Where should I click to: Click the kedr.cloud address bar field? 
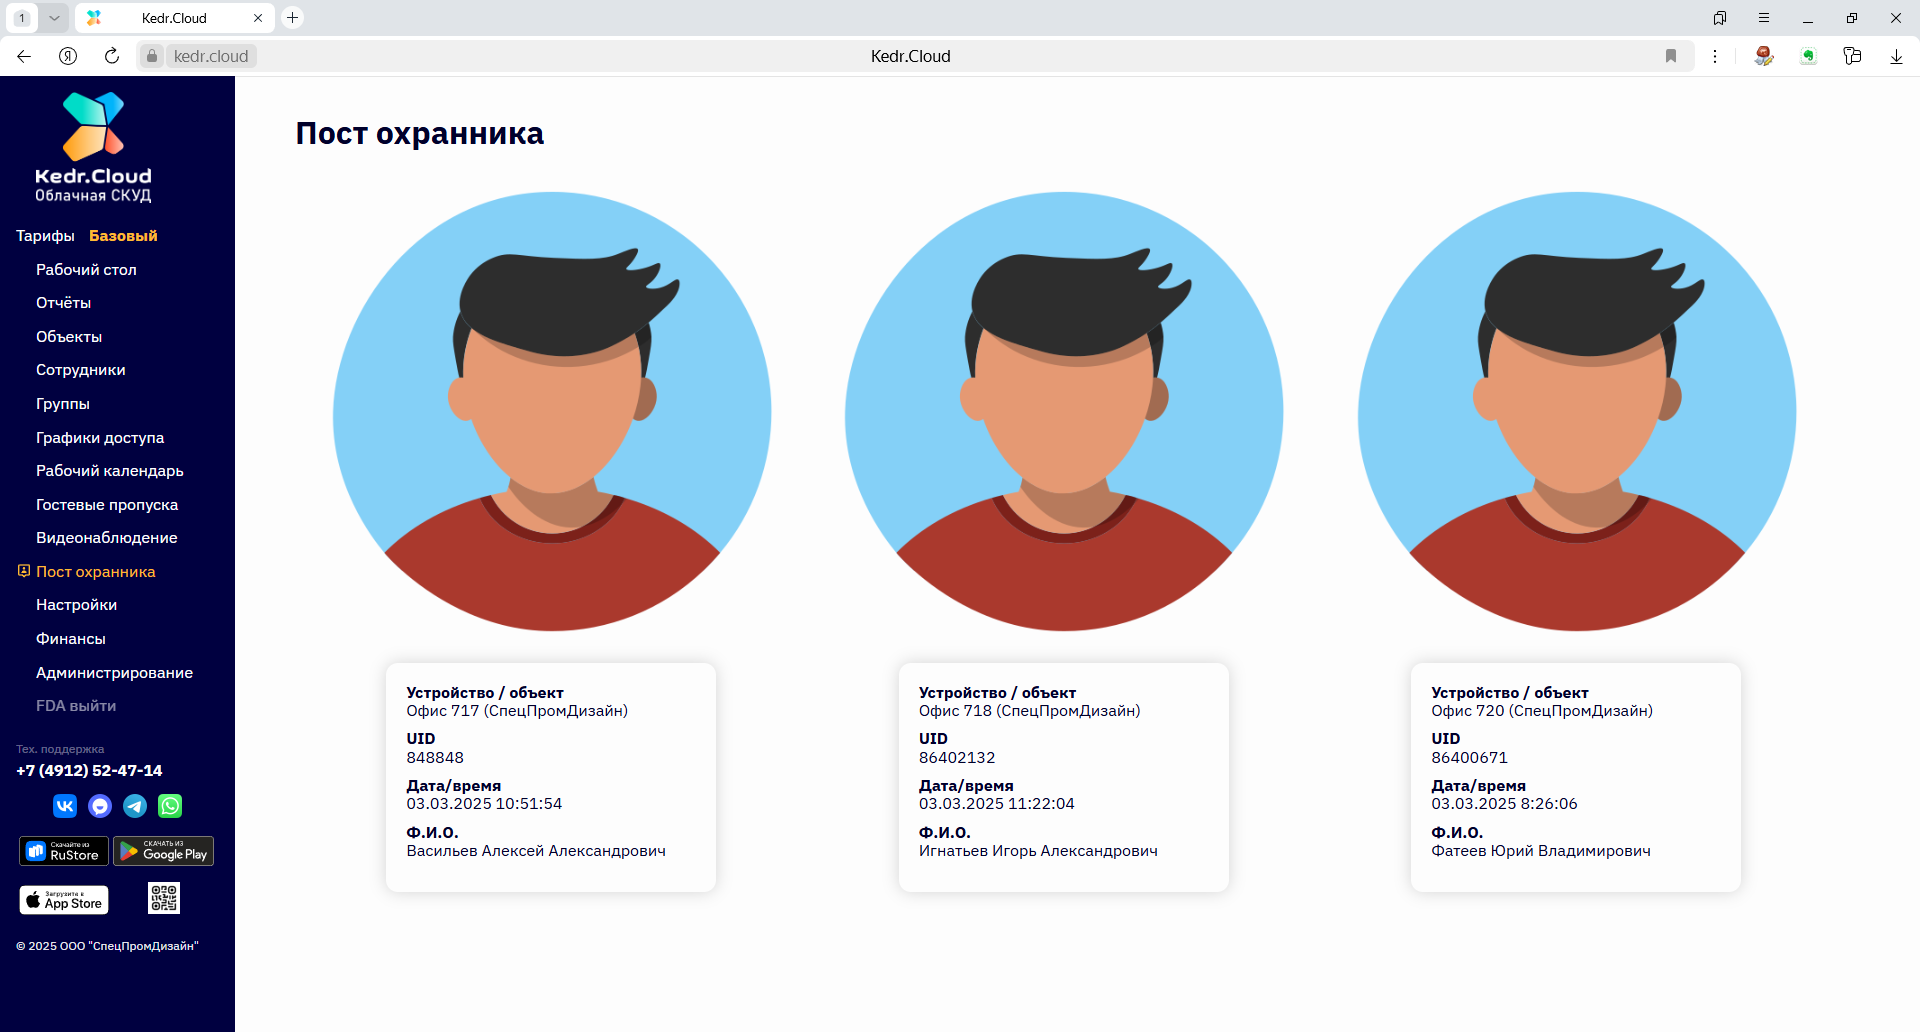point(211,56)
